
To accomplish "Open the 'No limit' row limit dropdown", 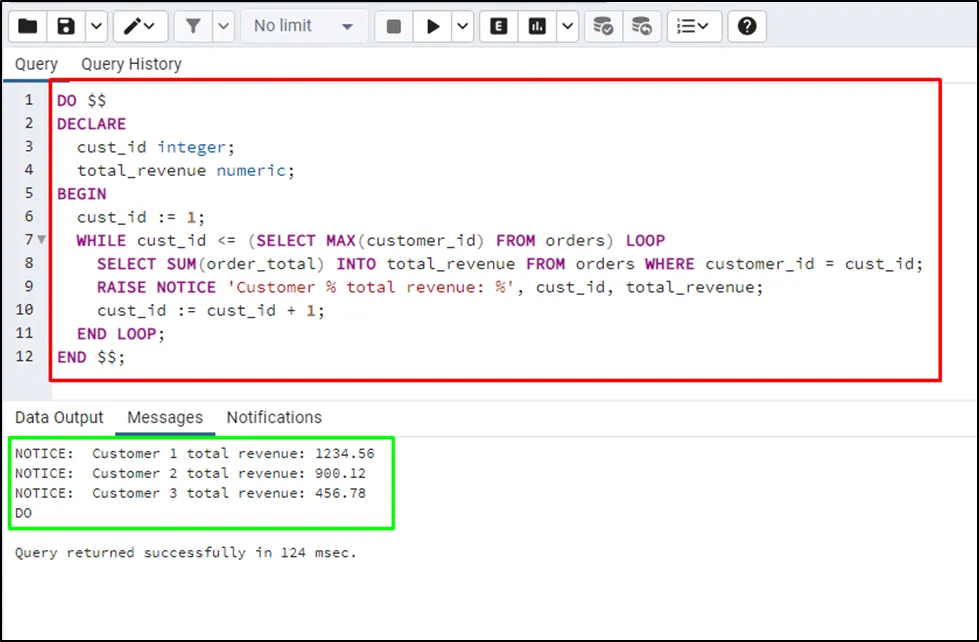I will 303,26.
